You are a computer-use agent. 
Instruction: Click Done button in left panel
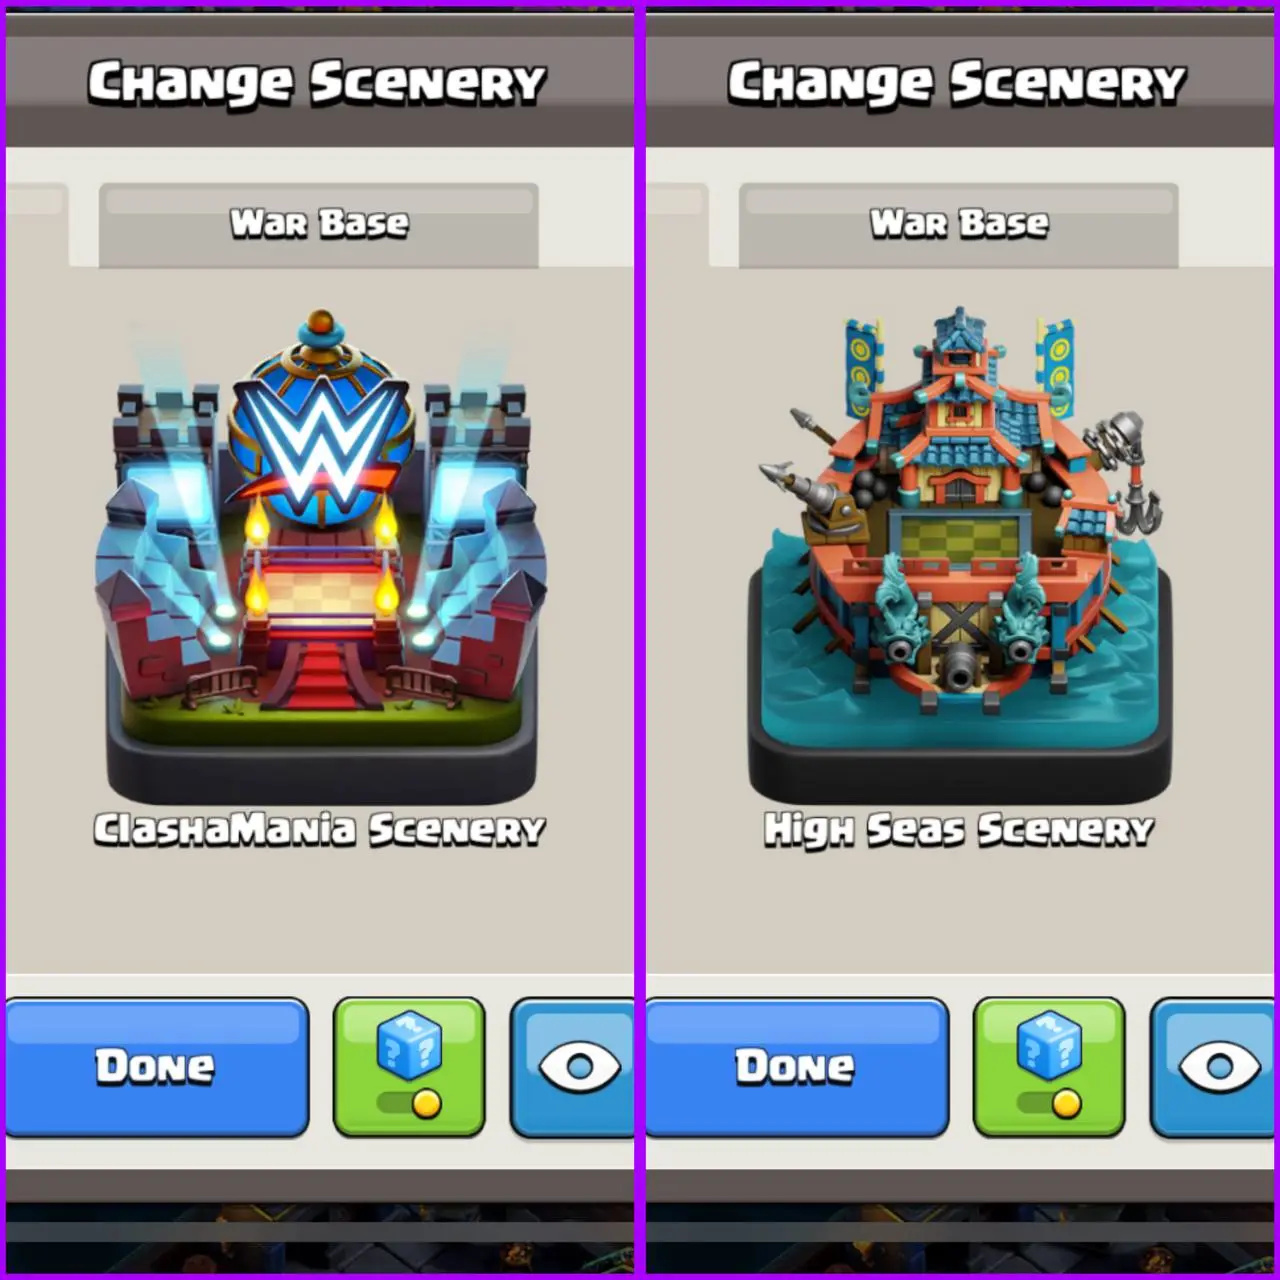pyautogui.click(x=157, y=1067)
